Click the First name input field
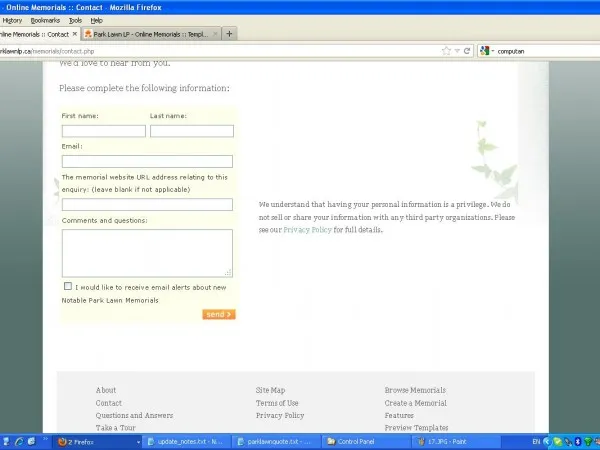The height and width of the screenshot is (450, 600). pyautogui.click(x=103, y=131)
